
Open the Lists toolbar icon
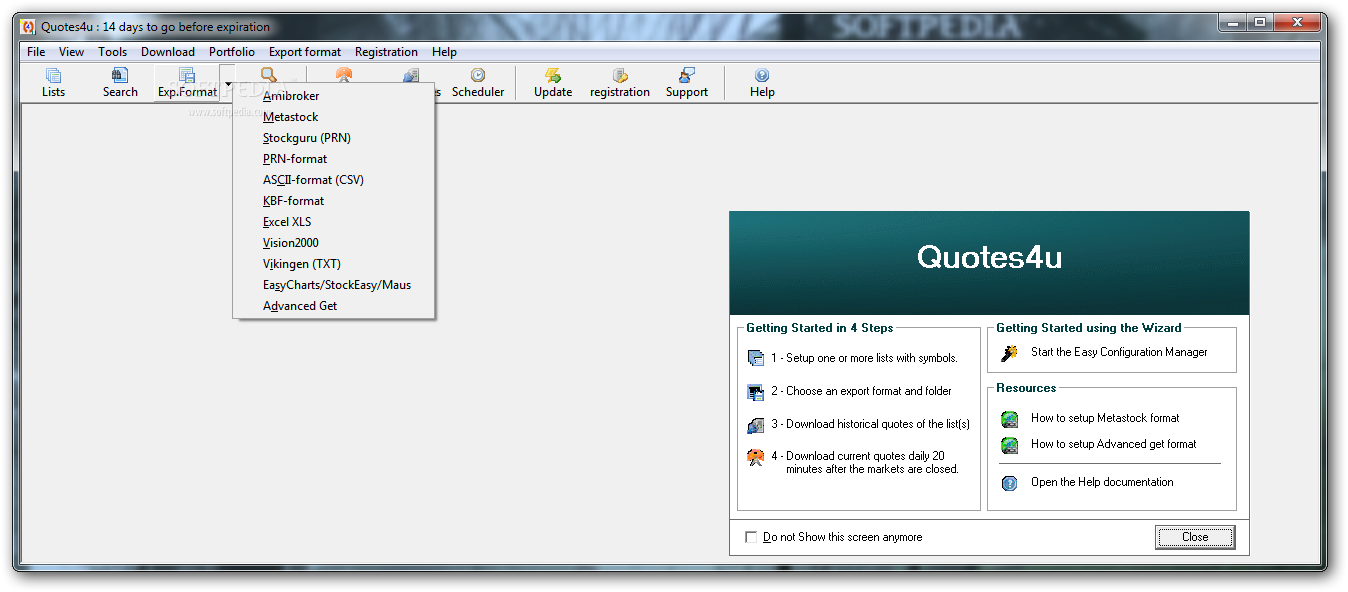click(x=53, y=83)
